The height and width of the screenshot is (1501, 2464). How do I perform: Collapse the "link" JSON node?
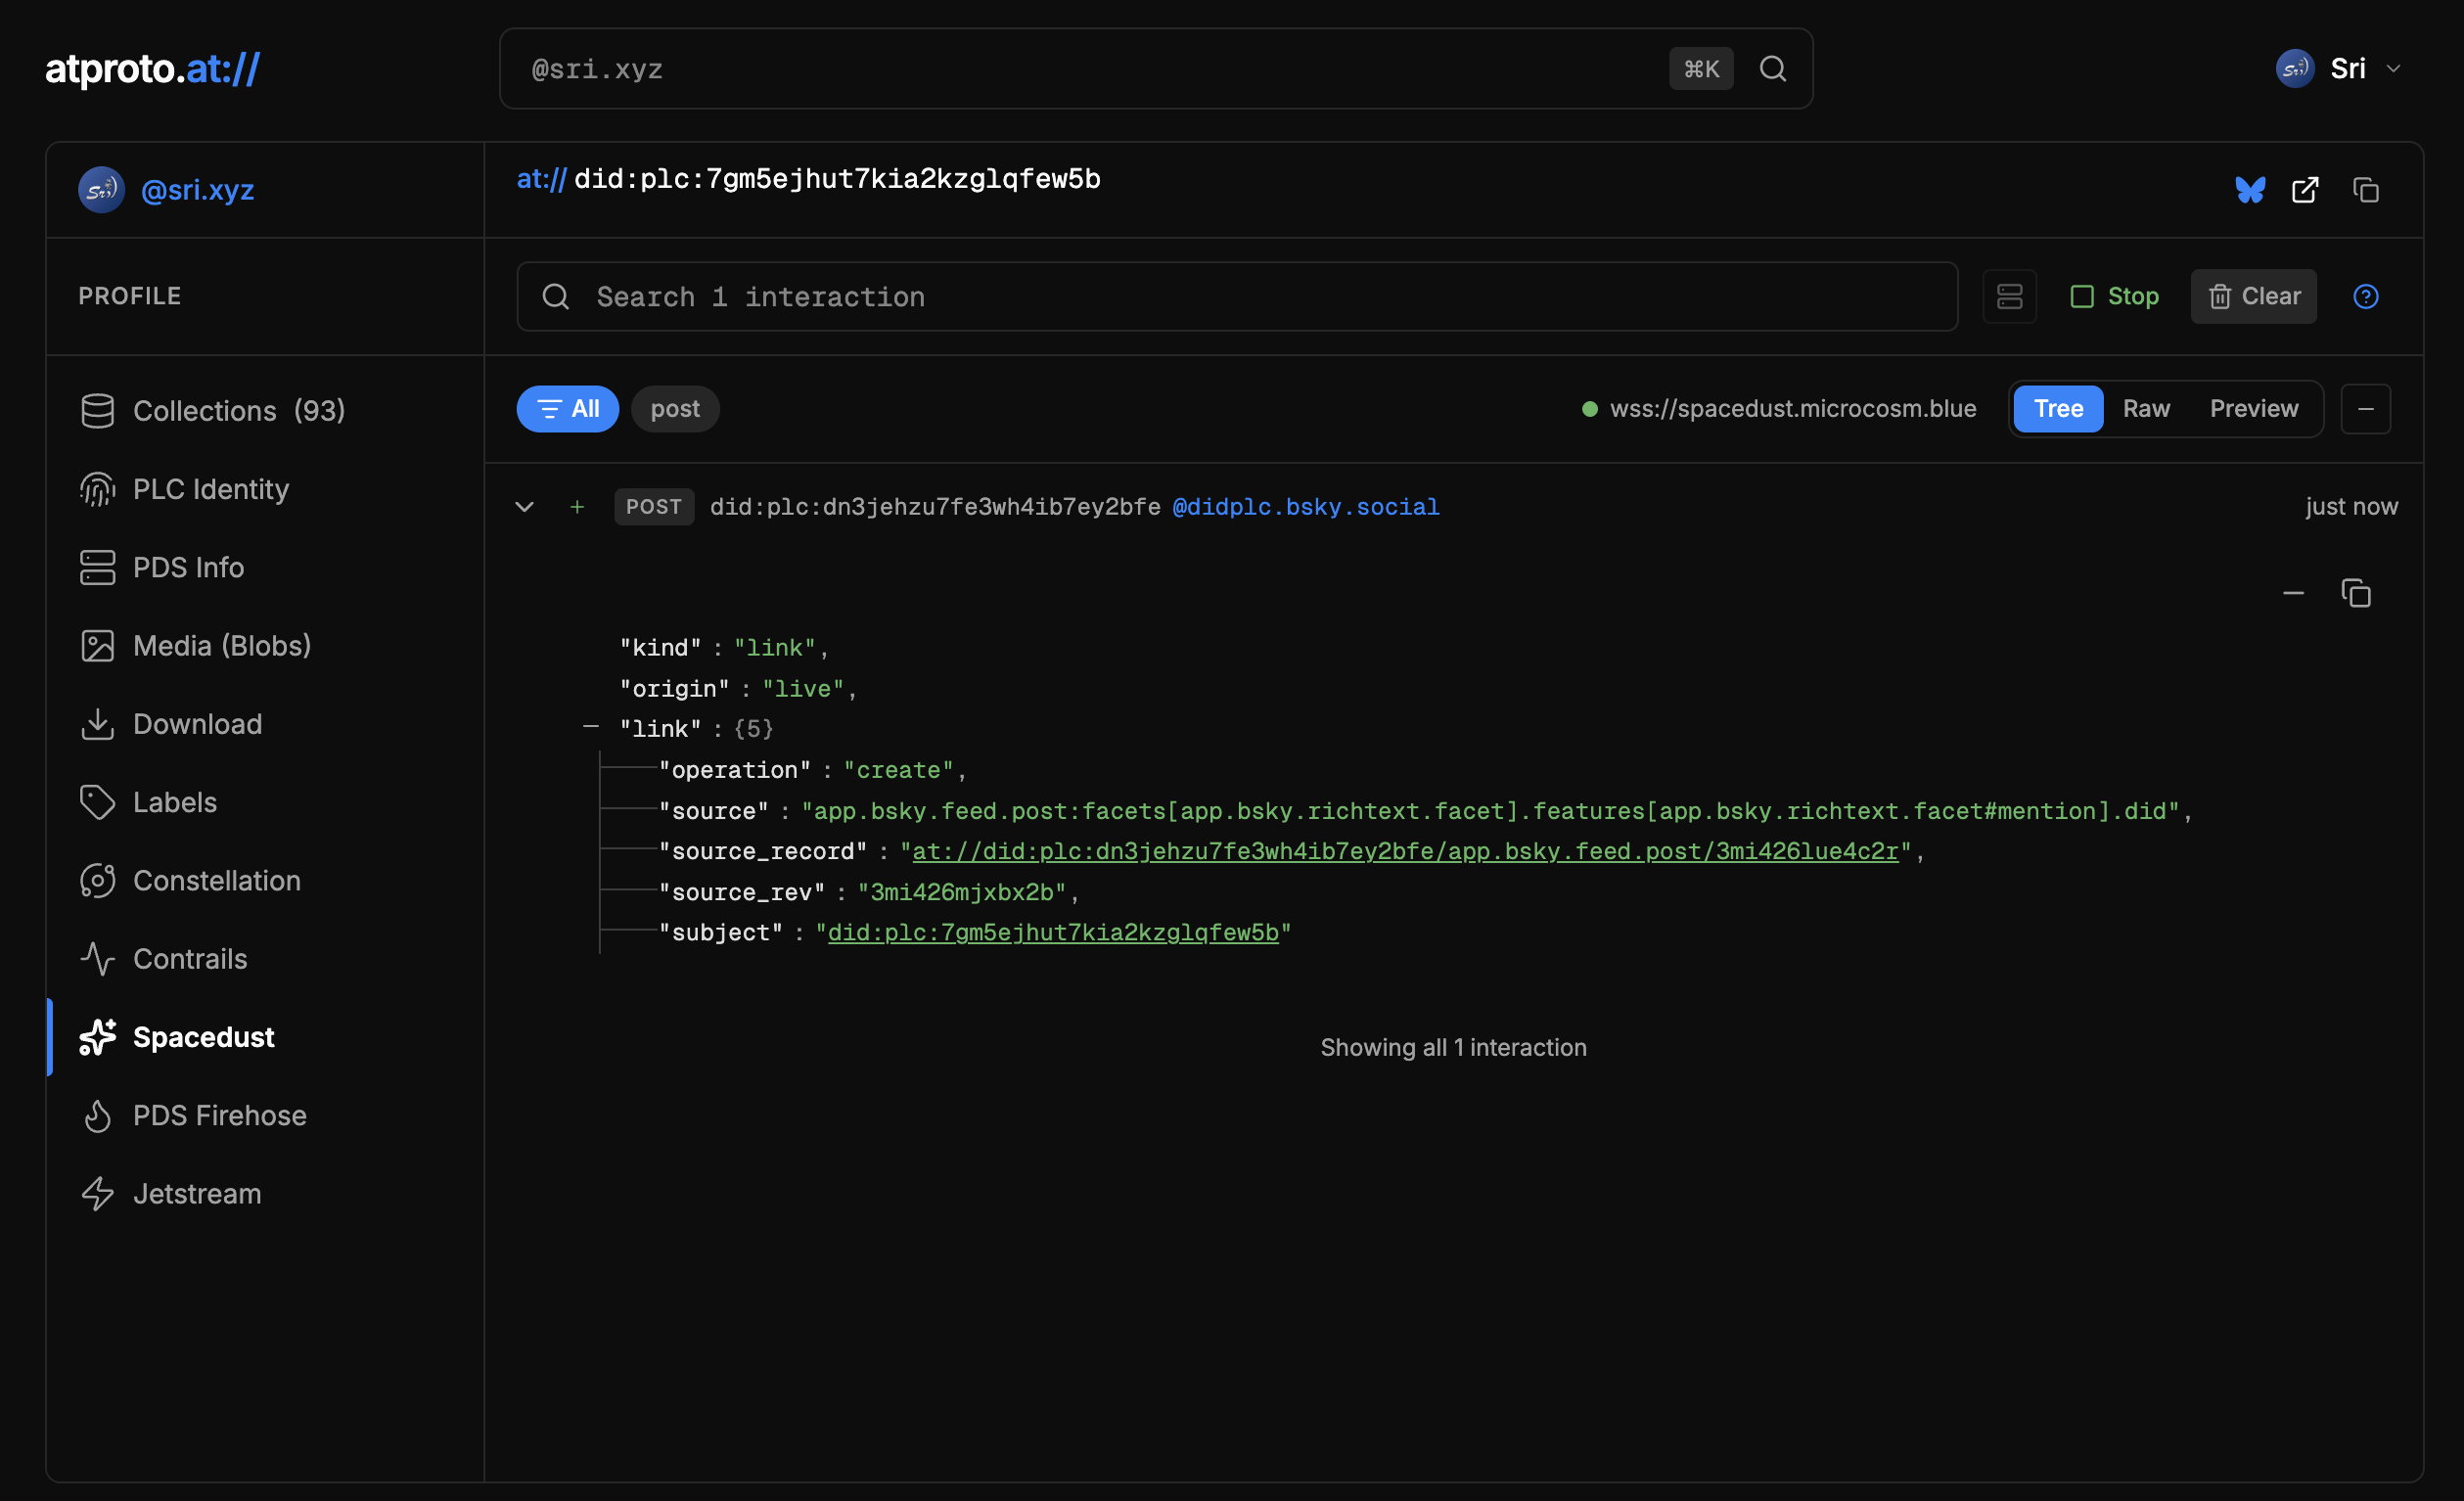[x=591, y=727]
